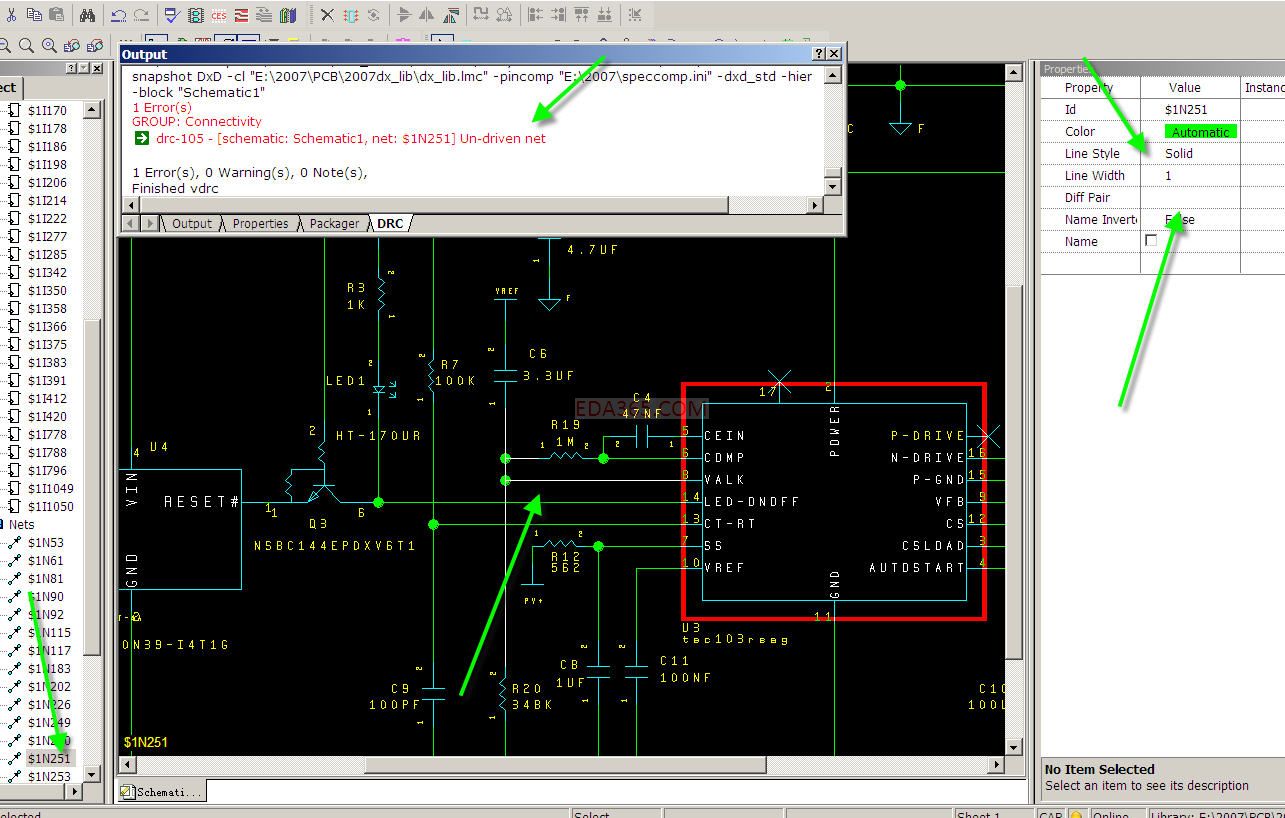Click the Paste clipboard icon

57,15
